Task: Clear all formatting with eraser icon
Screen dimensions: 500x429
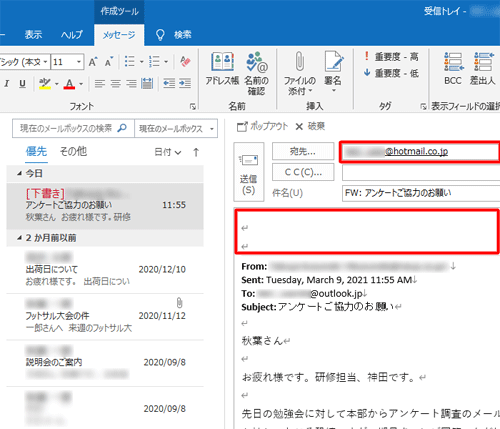Action: click(x=185, y=62)
